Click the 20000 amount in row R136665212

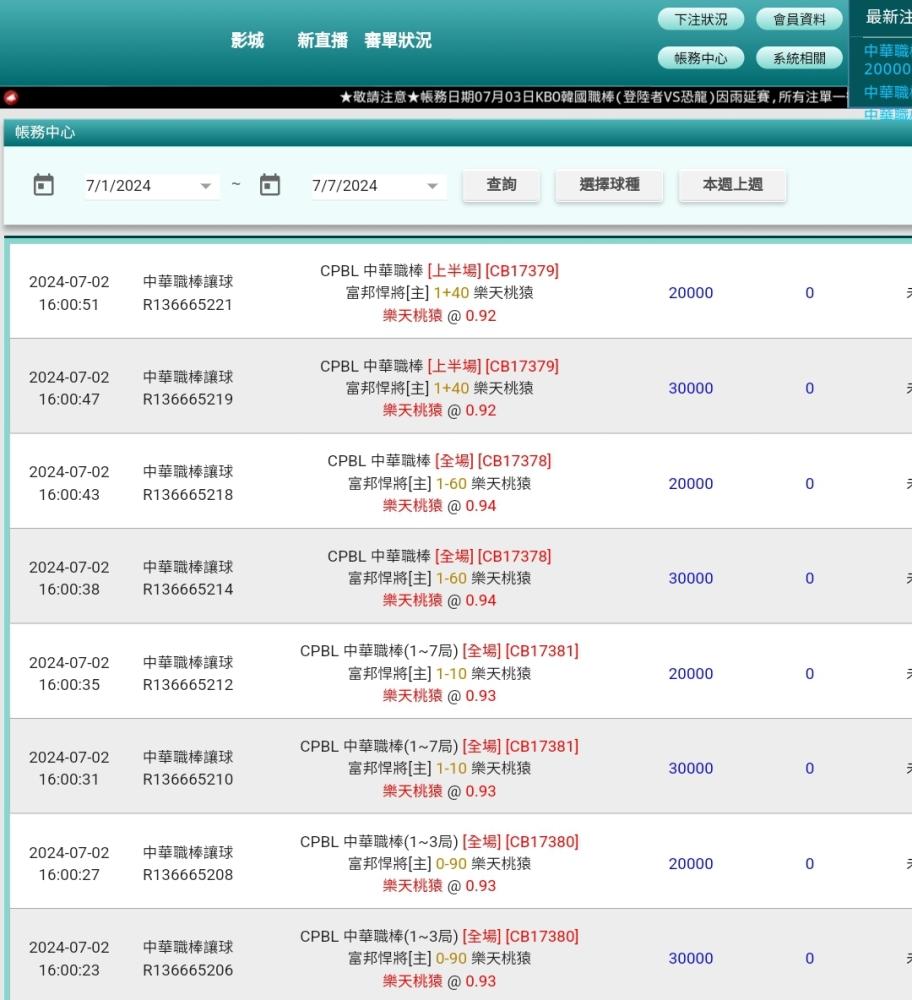[691, 673]
